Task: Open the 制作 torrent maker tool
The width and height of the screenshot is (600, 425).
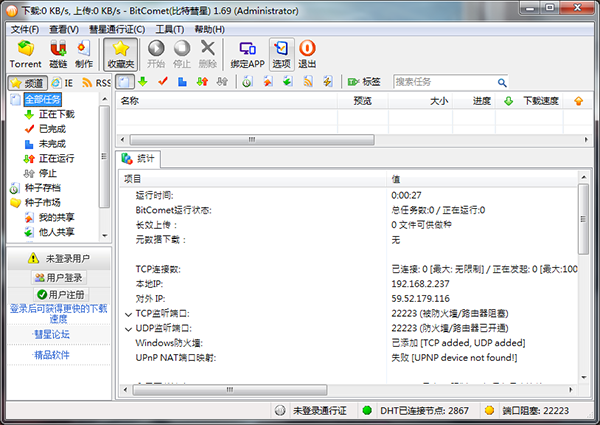Action: click(x=84, y=54)
